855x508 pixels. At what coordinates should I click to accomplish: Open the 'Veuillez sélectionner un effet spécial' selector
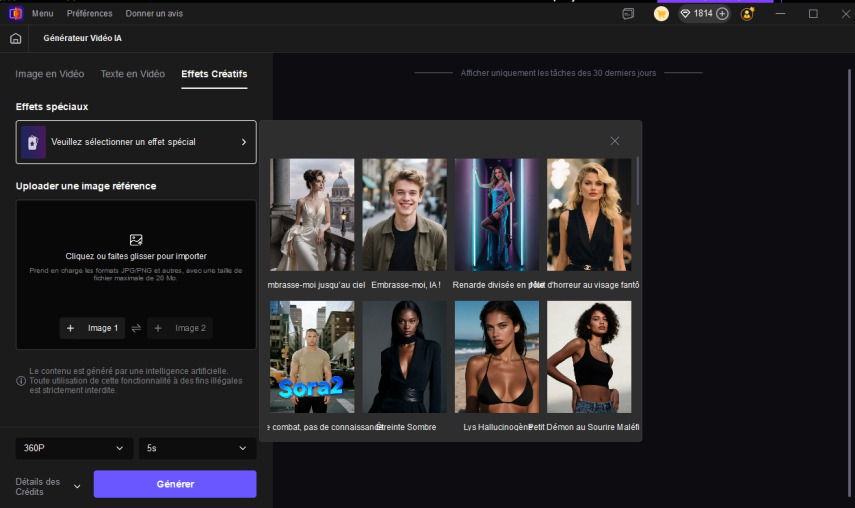point(136,142)
